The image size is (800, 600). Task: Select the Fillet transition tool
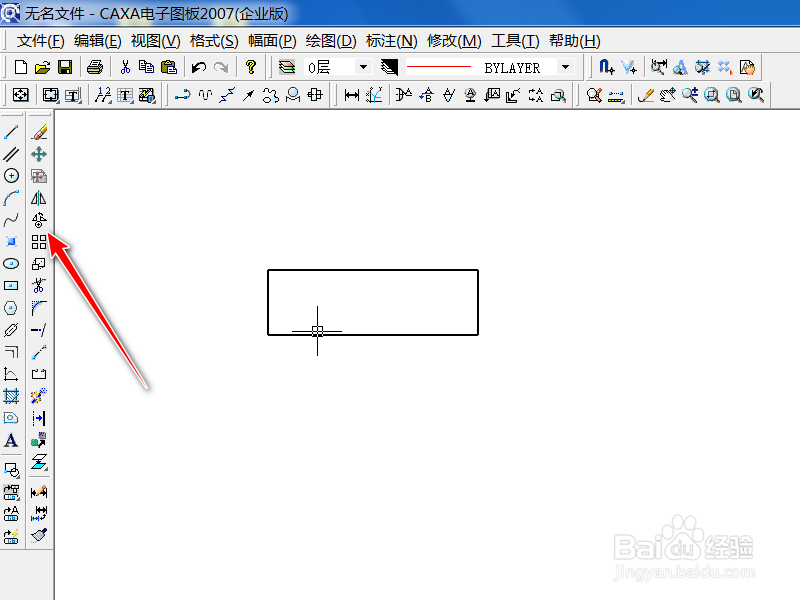pyautogui.click(x=39, y=308)
